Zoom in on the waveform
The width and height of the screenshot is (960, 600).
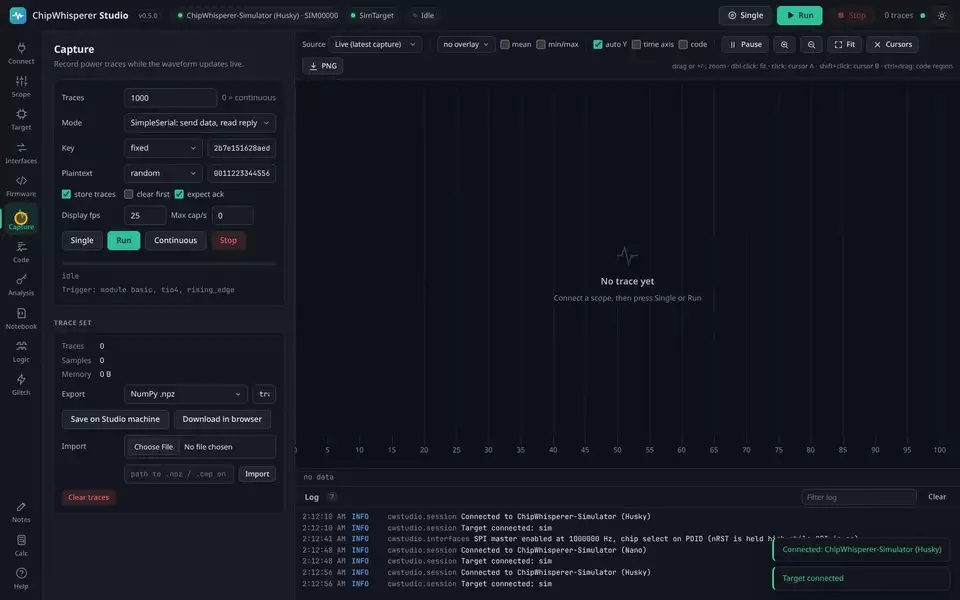[784, 45]
